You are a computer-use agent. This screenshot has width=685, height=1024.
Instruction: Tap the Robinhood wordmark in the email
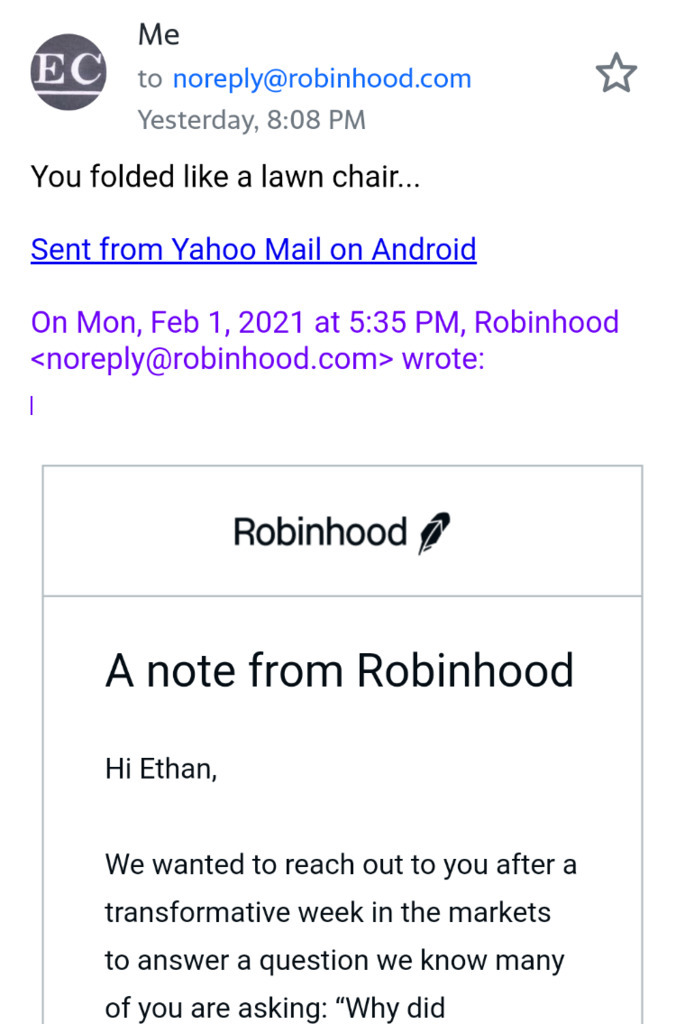coord(320,532)
